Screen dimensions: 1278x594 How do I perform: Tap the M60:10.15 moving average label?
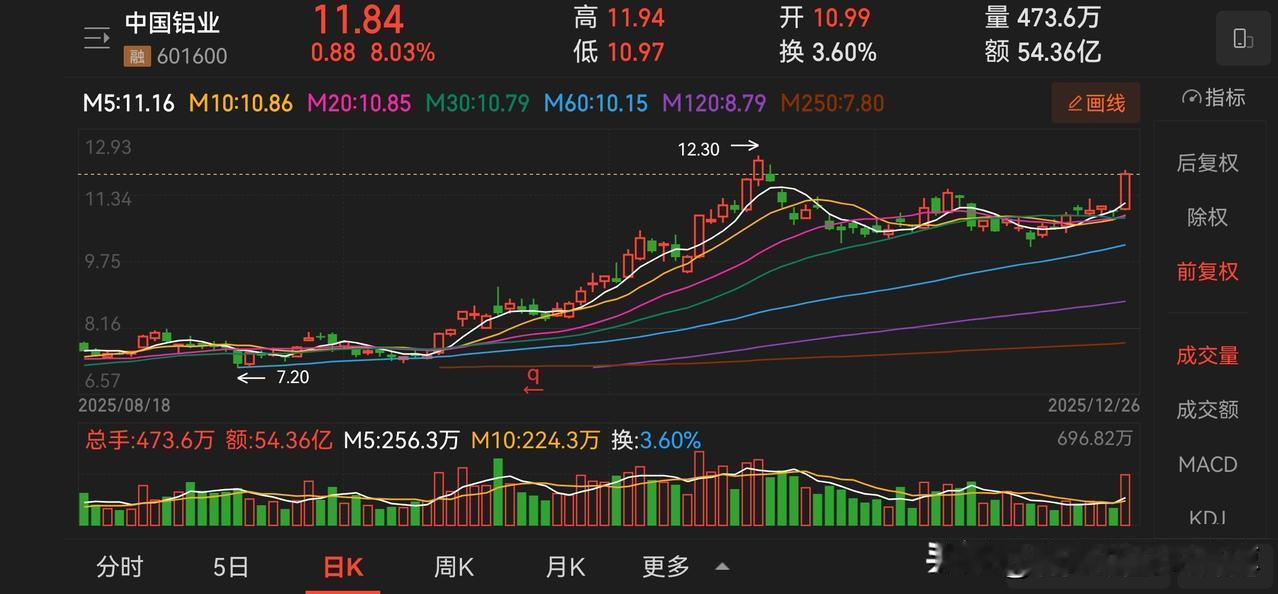click(x=596, y=102)
